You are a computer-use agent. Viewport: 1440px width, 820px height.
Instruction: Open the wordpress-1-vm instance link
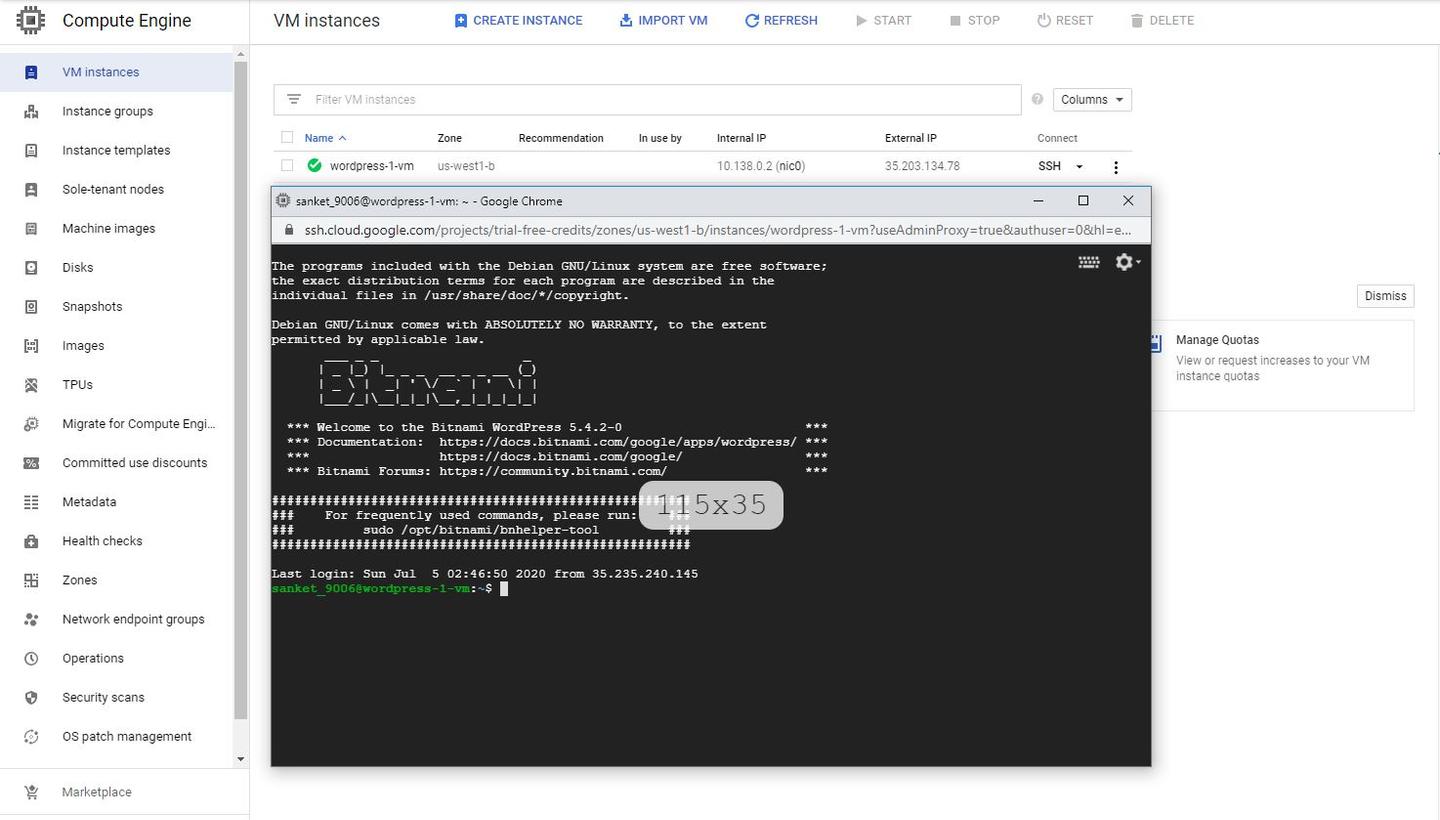point(372,166)
